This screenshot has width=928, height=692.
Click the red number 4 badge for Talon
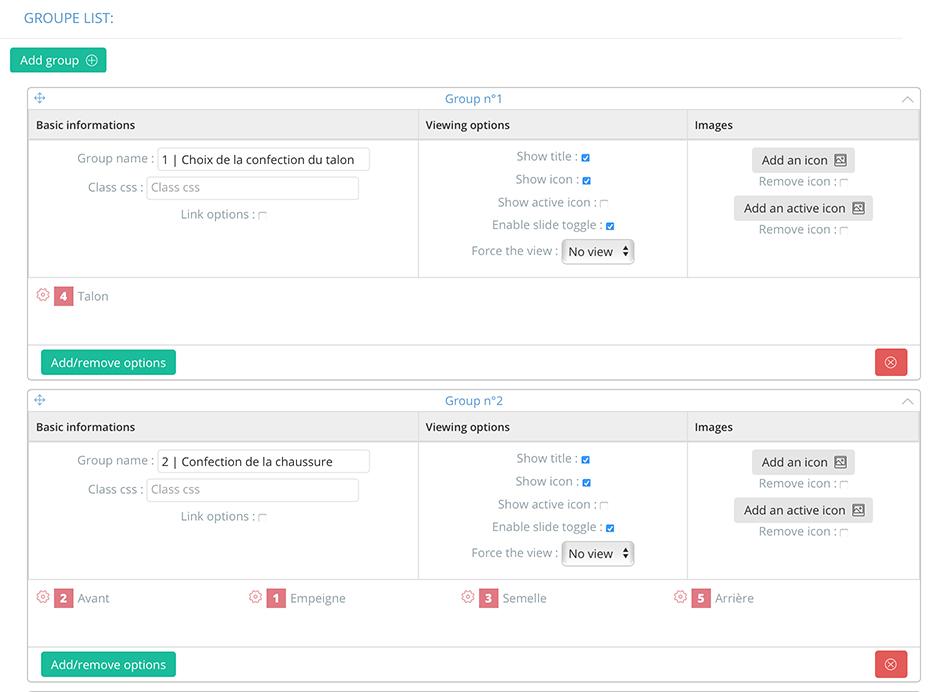(63, 296)
